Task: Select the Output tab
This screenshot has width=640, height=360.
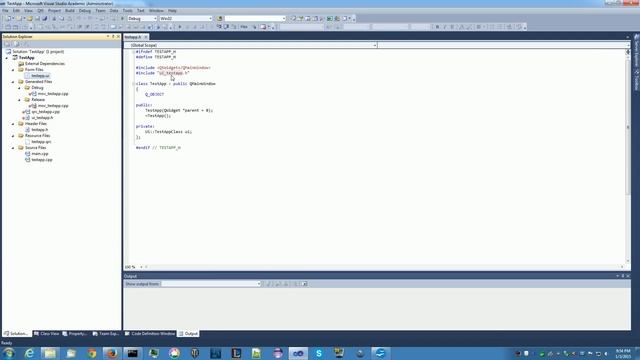Action: (188, 334)
